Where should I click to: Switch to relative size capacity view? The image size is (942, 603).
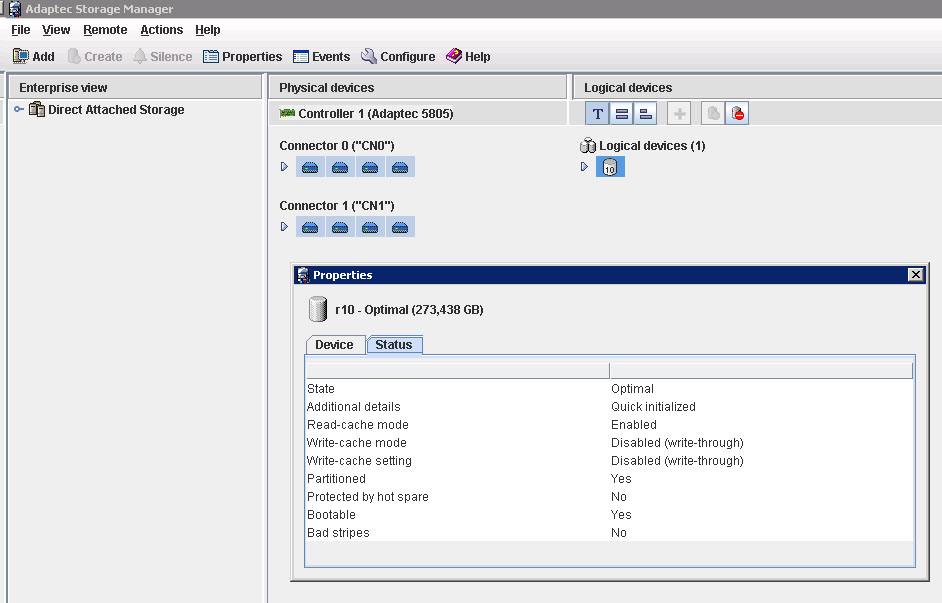pos(645,114)
